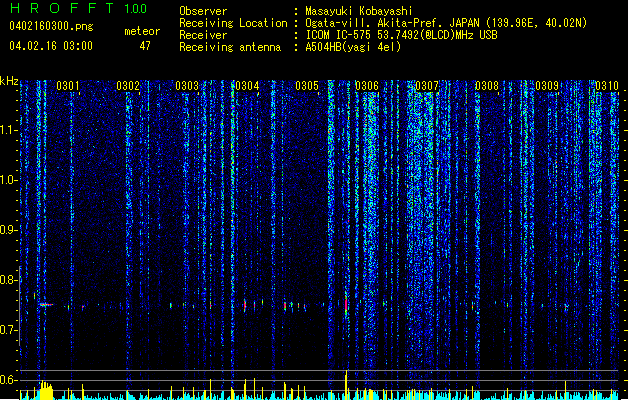Click the 0.8 kHz axis tick label
The height and width of the screenshot is (400, 629).
click(9, 280)
